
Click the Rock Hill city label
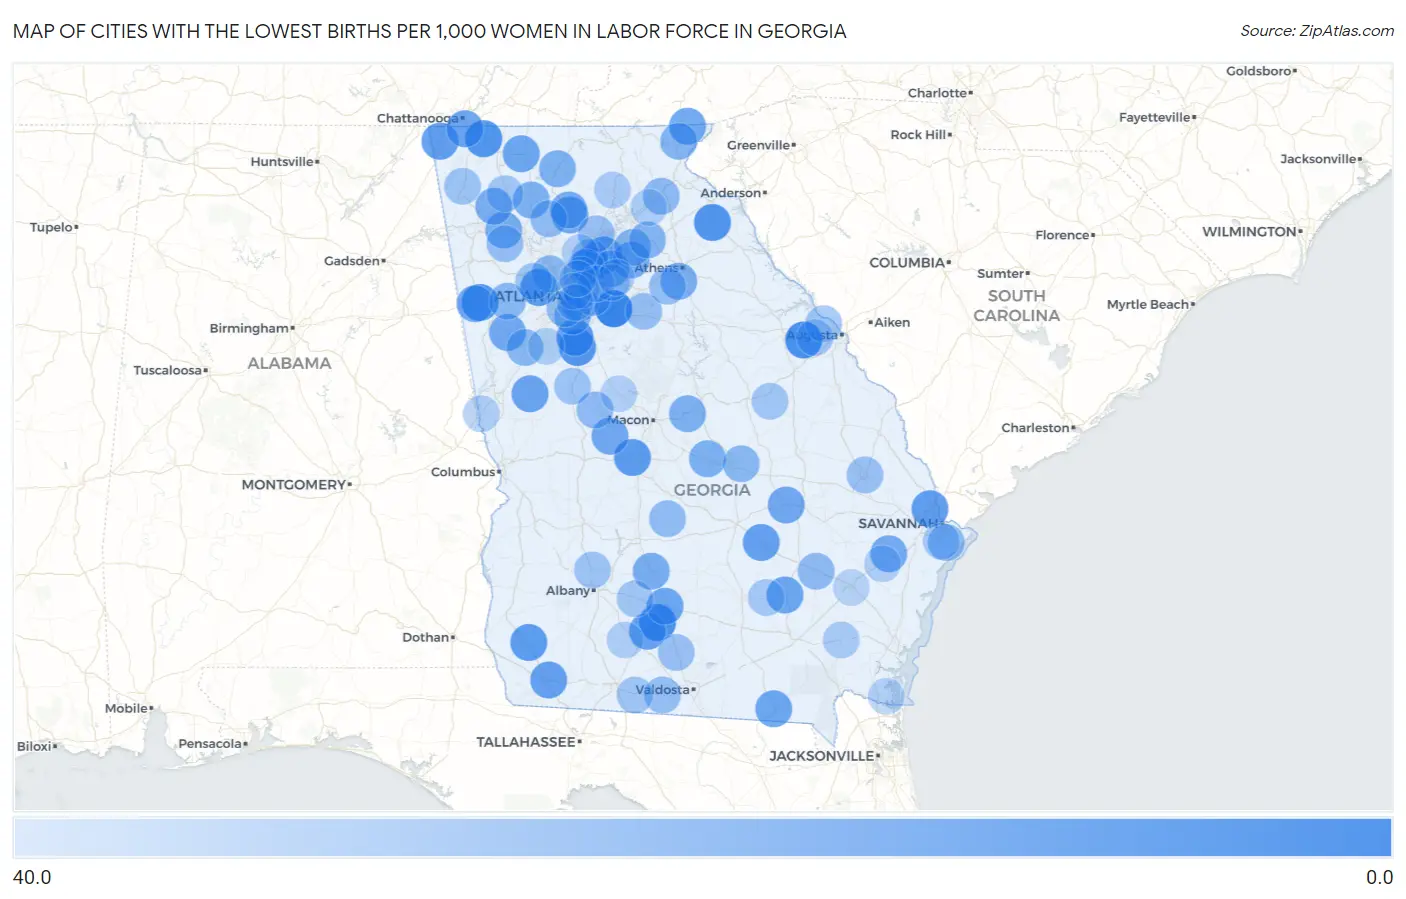pyautogui.click(x=918, y=135)
